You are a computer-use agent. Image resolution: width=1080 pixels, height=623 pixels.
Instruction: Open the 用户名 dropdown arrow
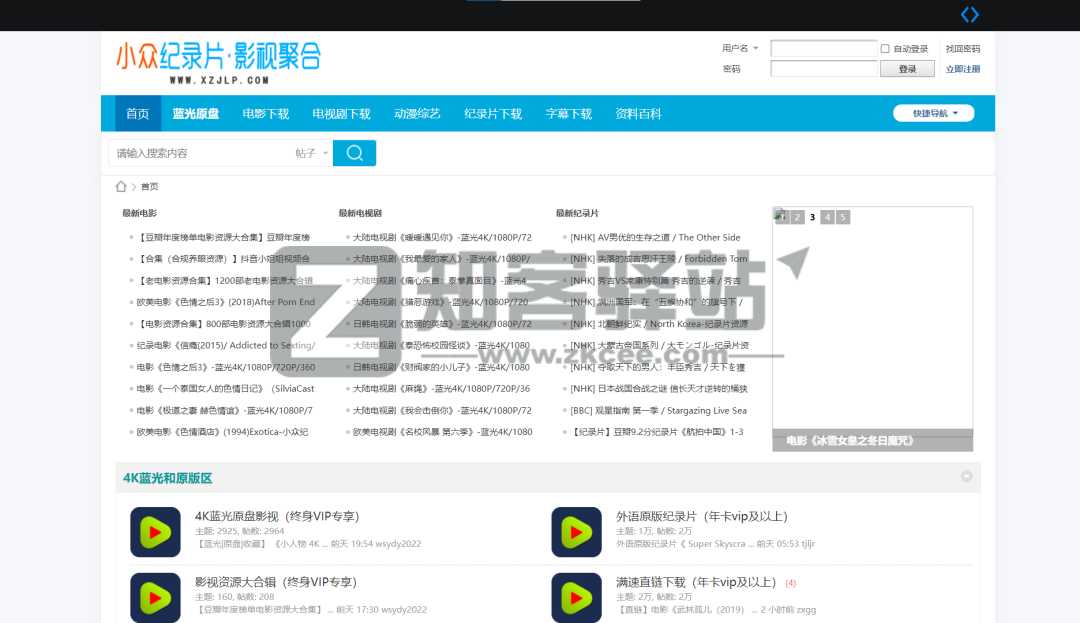coord(757,47)
